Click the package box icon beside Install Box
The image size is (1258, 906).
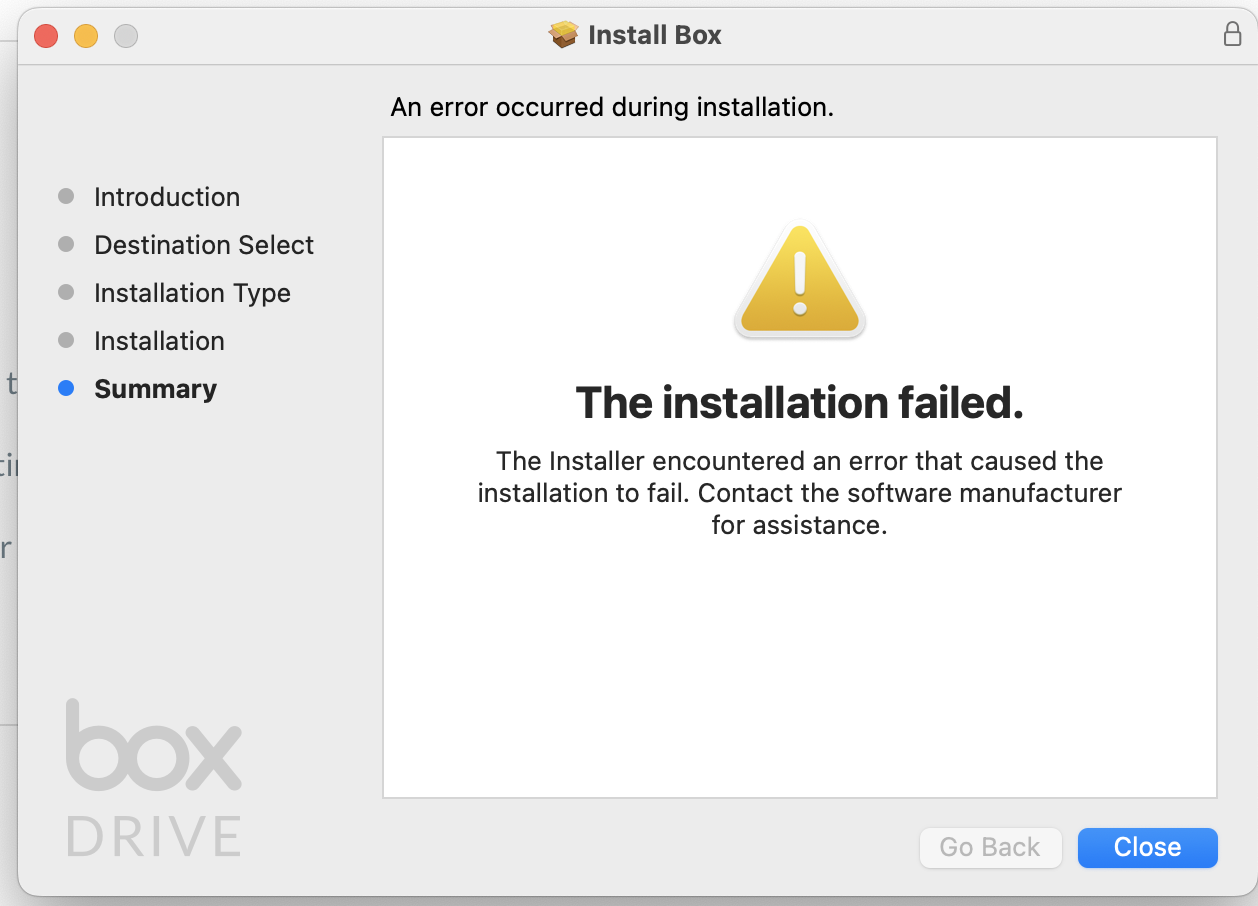(564, 35)
